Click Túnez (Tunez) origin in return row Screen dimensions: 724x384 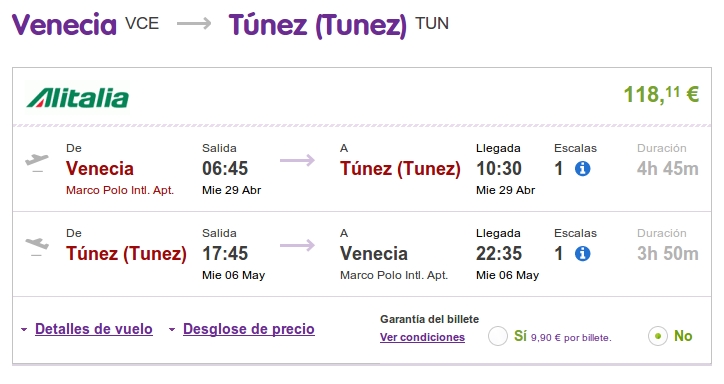(x=126, y=254)
